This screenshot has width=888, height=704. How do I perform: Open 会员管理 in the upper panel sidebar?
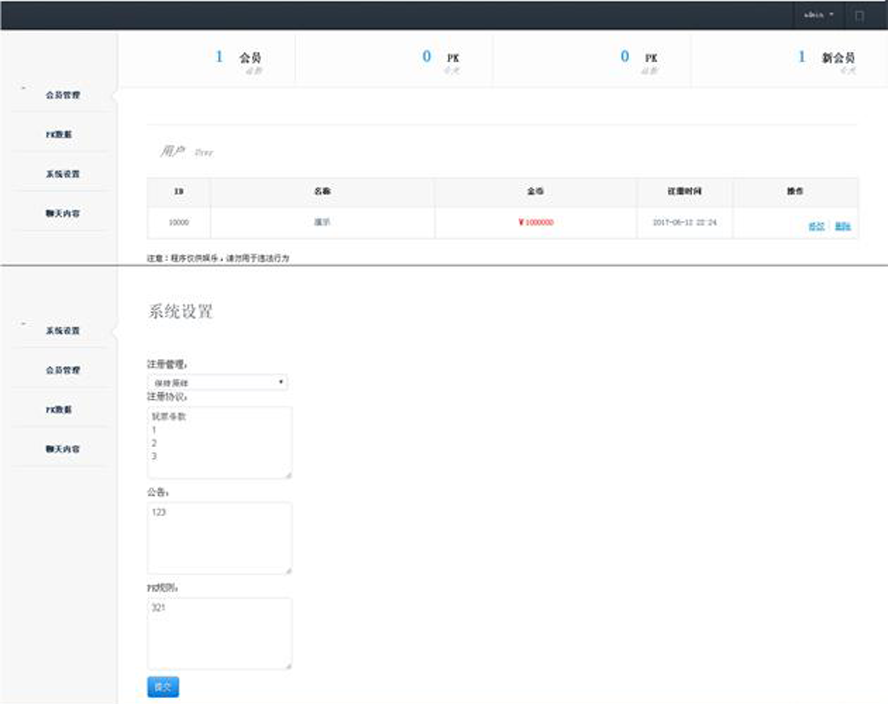[63, 95]
